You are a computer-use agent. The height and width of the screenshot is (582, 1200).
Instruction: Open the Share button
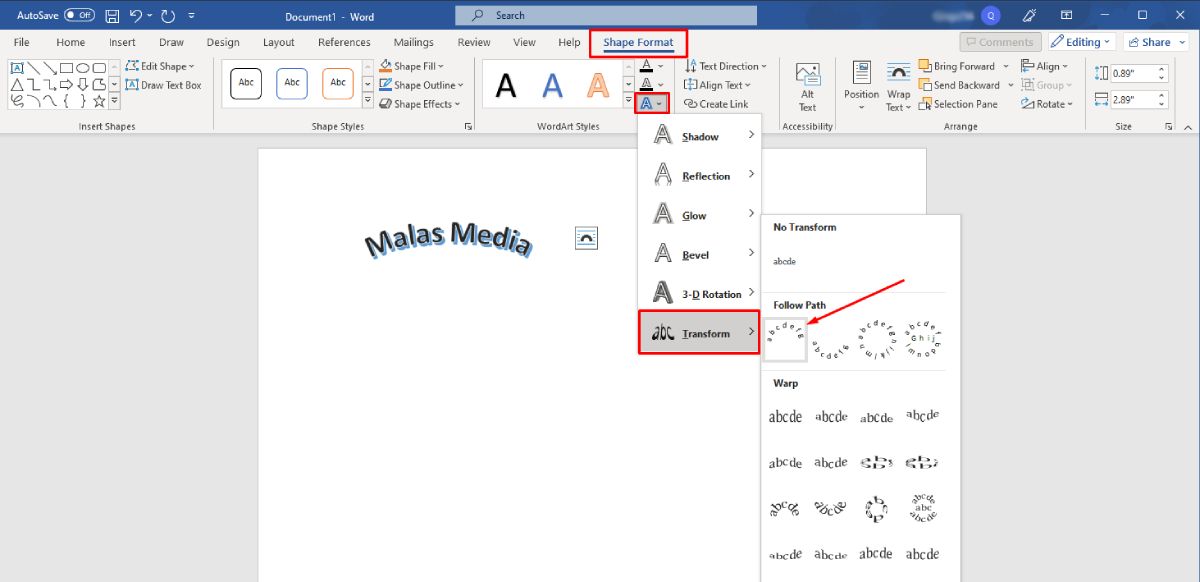[x=1155, y=42]
